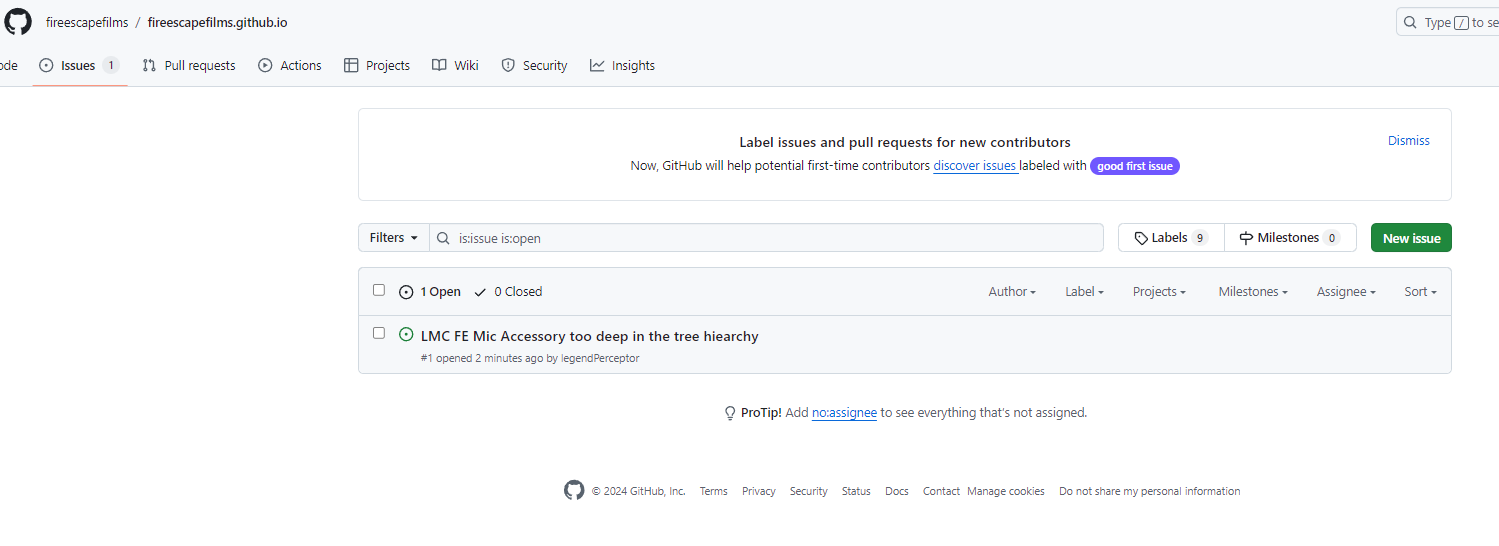This screenshot has width=1499, height=546.
Task: Expand the Assignee filter dropdown
Action: tap(1346, 292)
